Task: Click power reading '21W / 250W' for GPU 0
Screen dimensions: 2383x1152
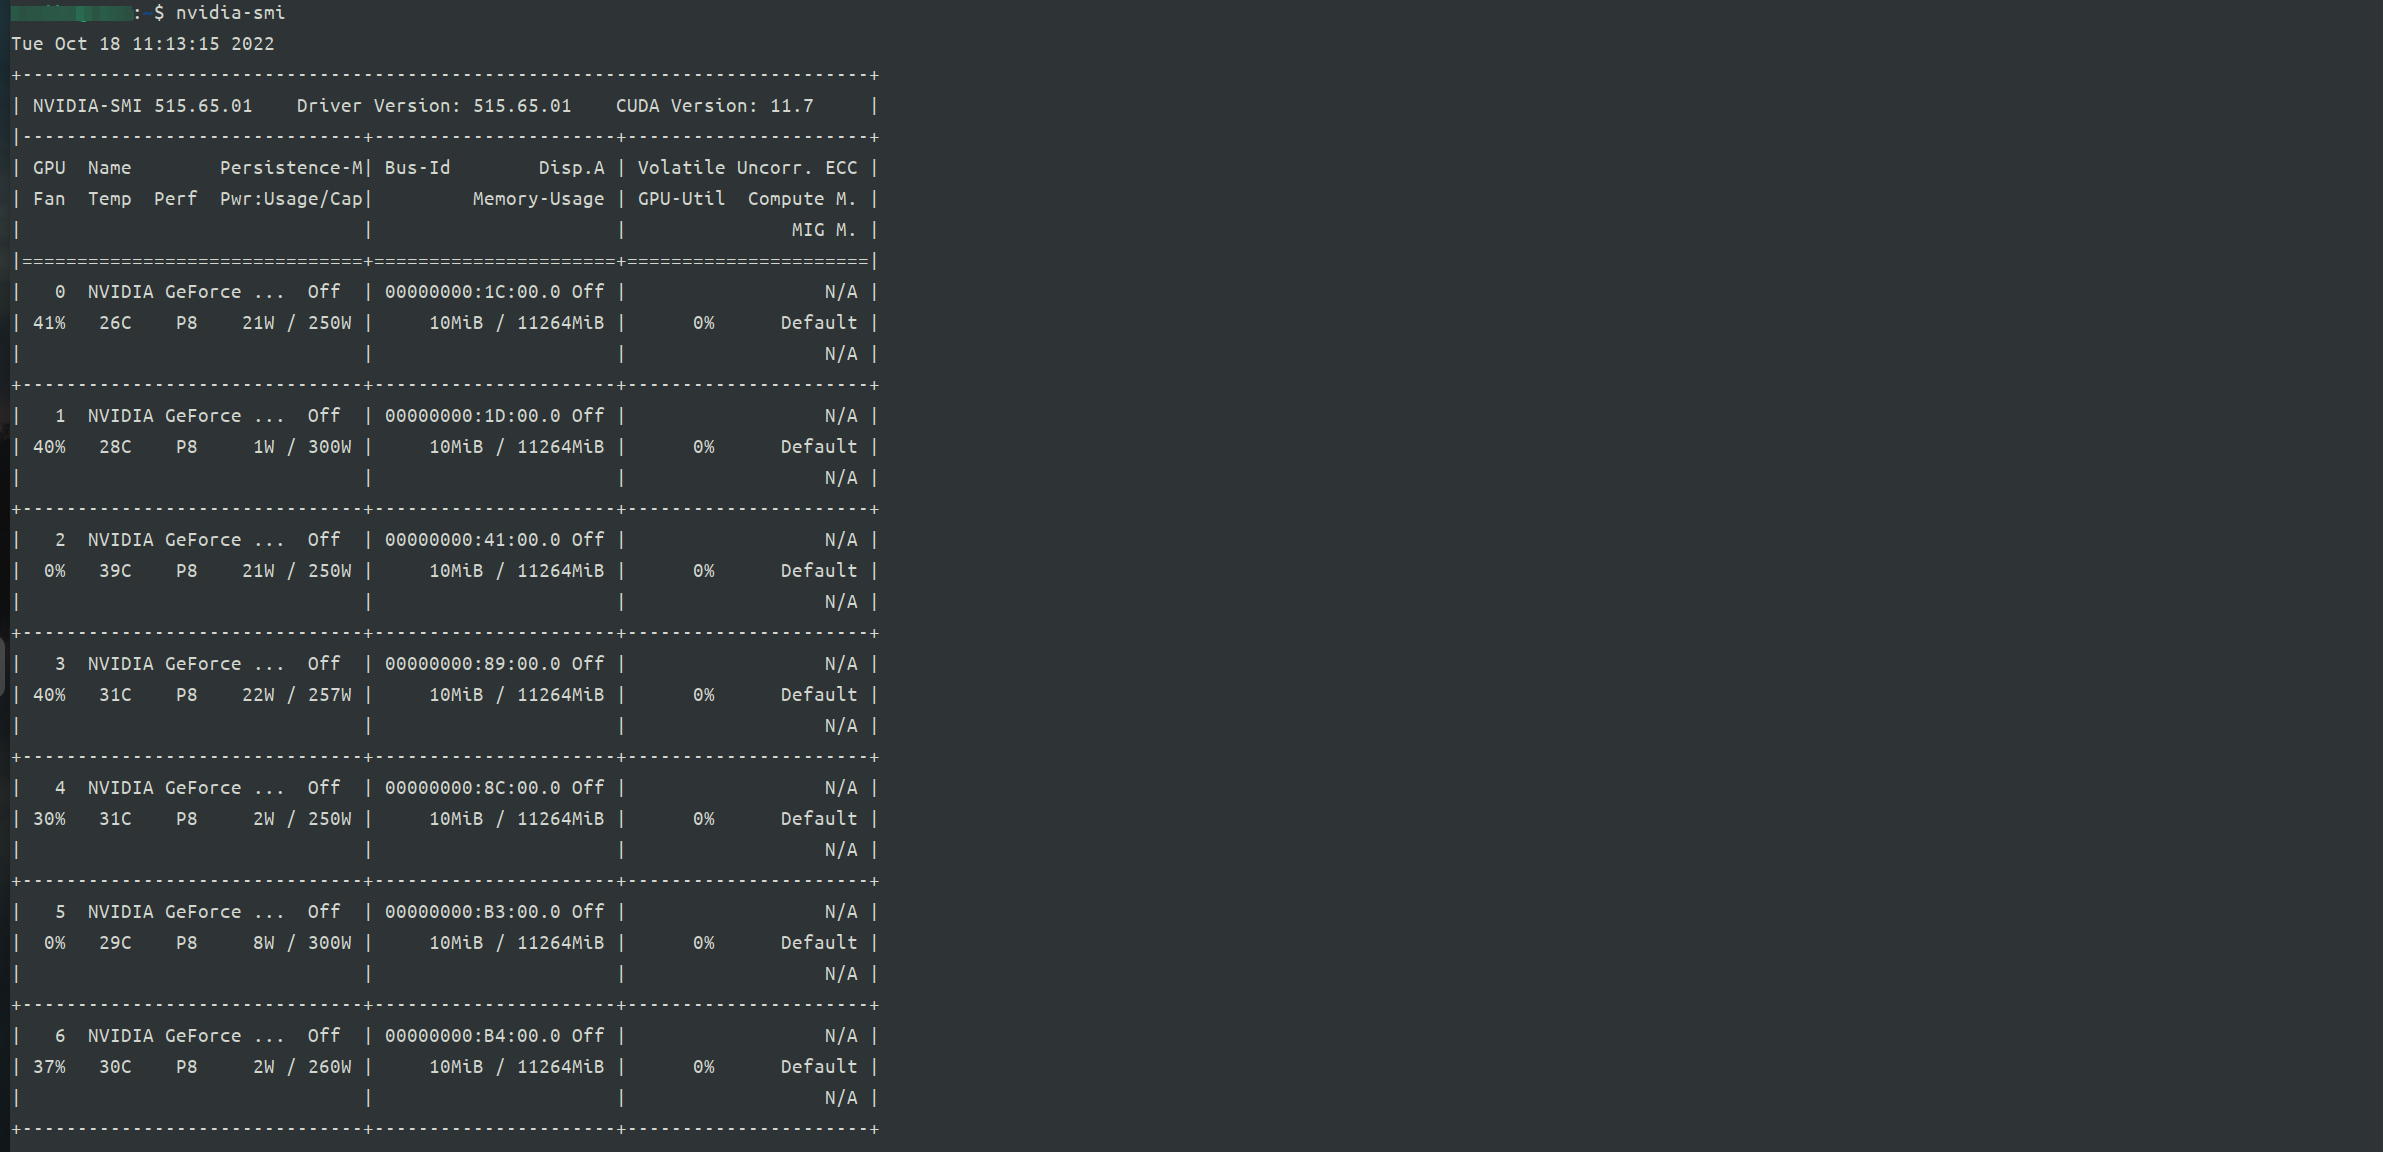Action: tap(297, 323)
